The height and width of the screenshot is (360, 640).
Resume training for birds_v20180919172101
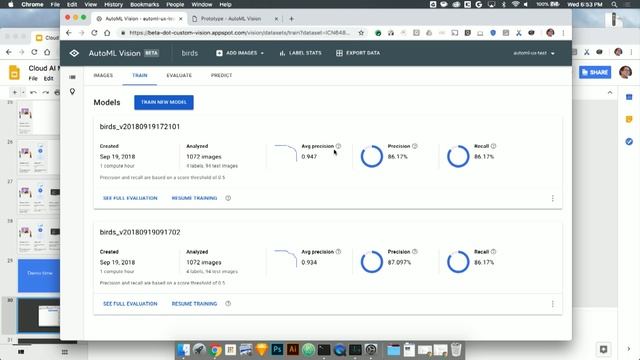click(x=194, y=198)
